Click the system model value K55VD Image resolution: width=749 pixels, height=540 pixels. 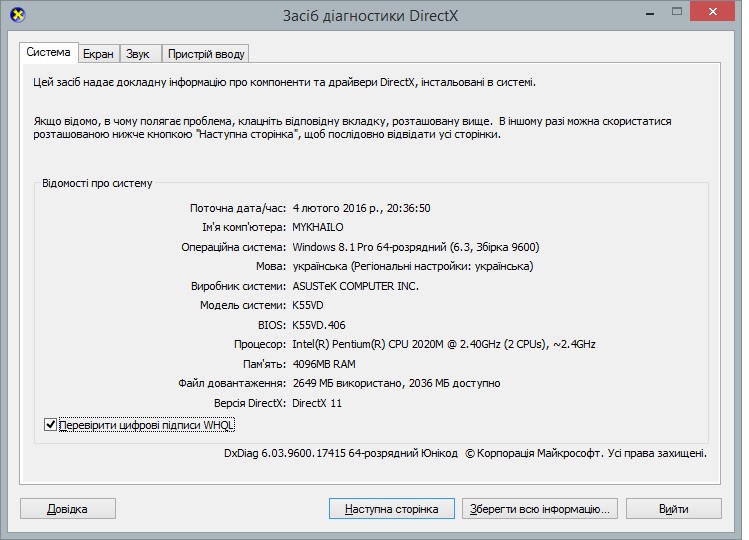tap(308, 305)
